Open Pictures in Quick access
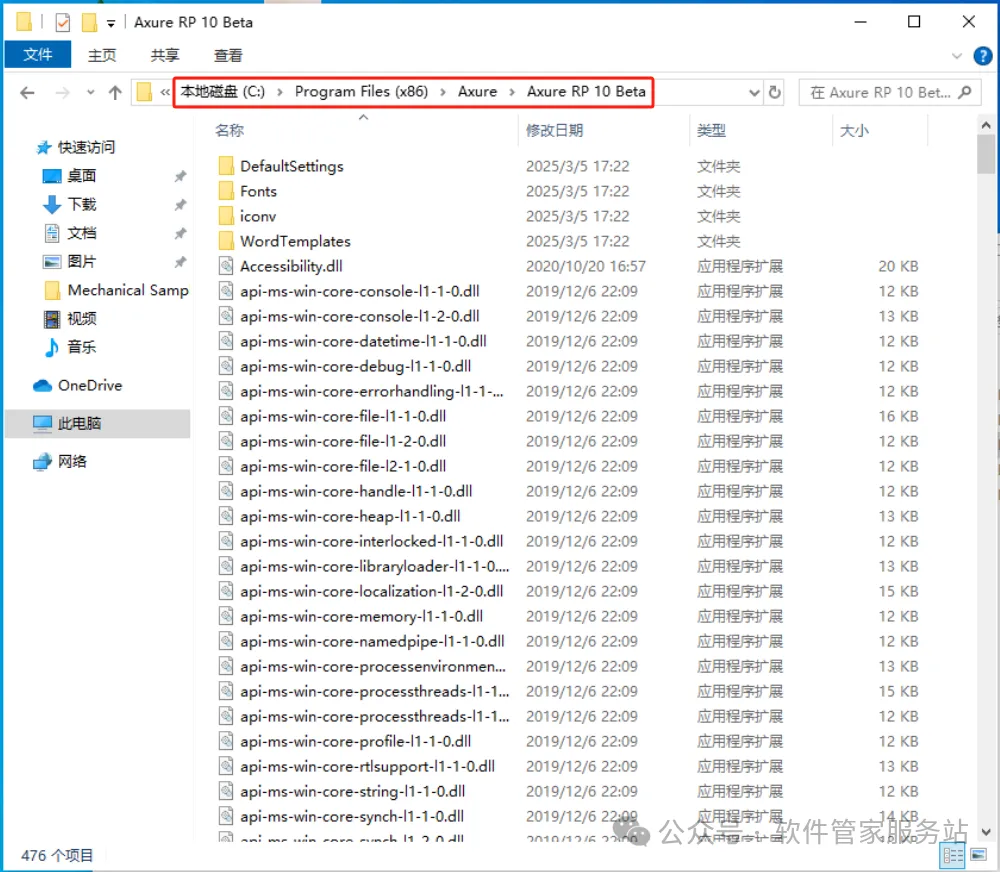Image resolution: width=1000 pixels, height=872 pixels. pos(82,262)
